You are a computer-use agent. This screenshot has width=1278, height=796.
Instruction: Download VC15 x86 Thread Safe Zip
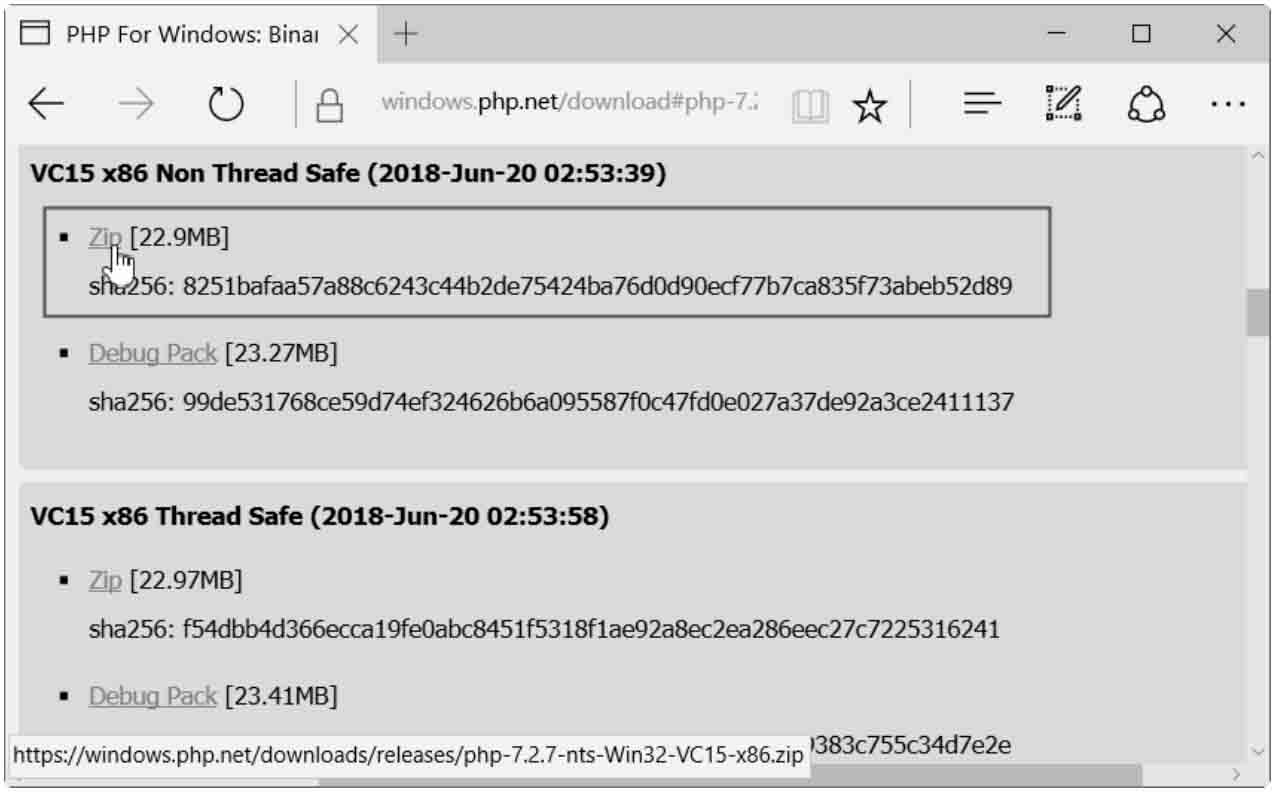(105, 580)
